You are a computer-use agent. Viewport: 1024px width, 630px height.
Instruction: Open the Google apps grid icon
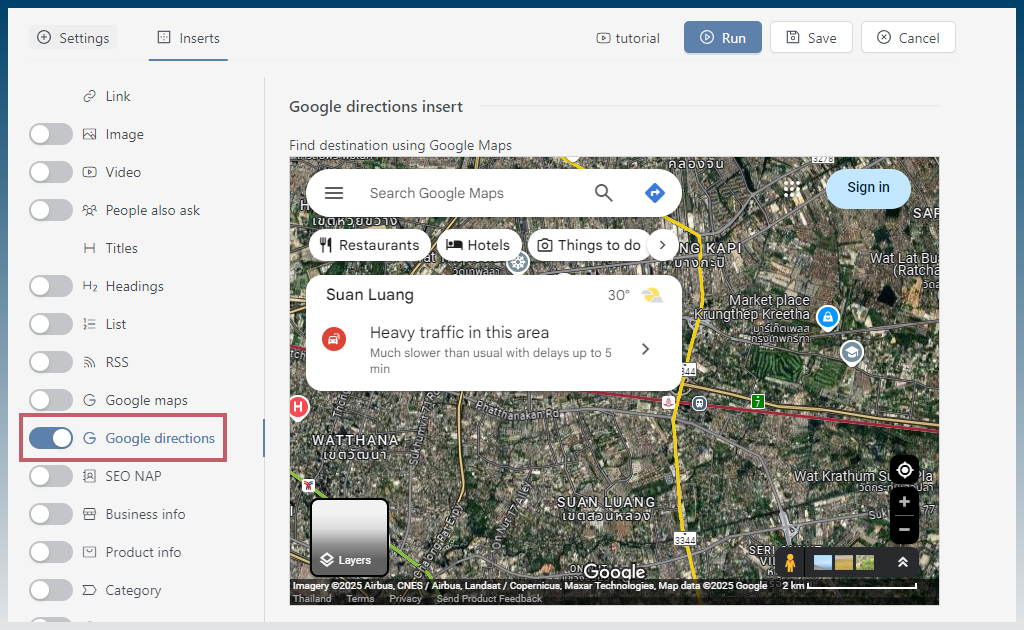(792, 189)
